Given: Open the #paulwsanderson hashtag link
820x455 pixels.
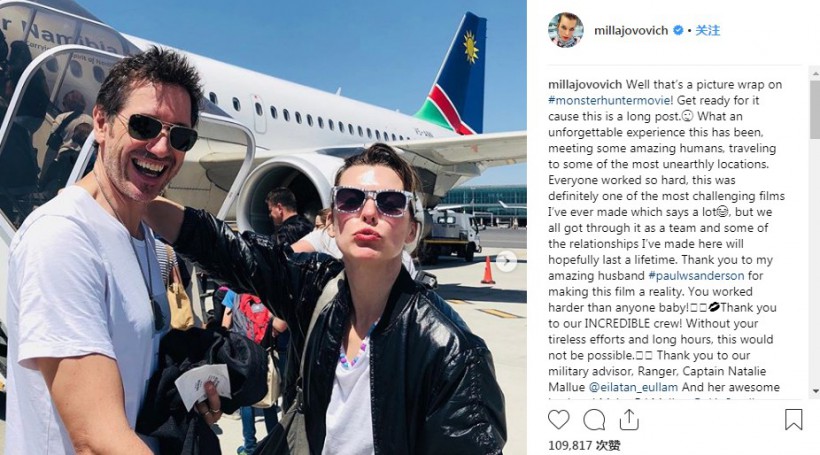Looking at the screenshot, I should 696,276.
